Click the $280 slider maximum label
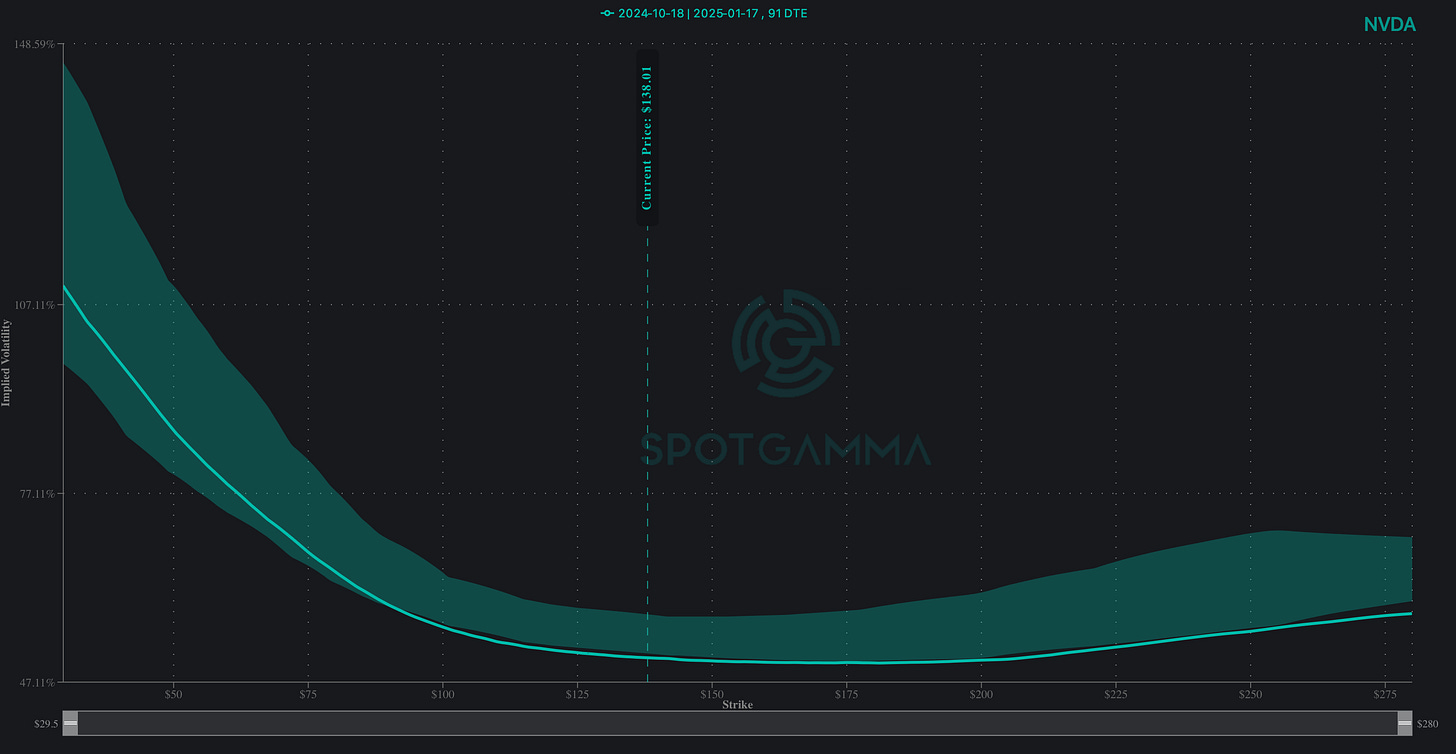Image resolution: width=1456 pixels, height=754 pixels. point(1428,723)
